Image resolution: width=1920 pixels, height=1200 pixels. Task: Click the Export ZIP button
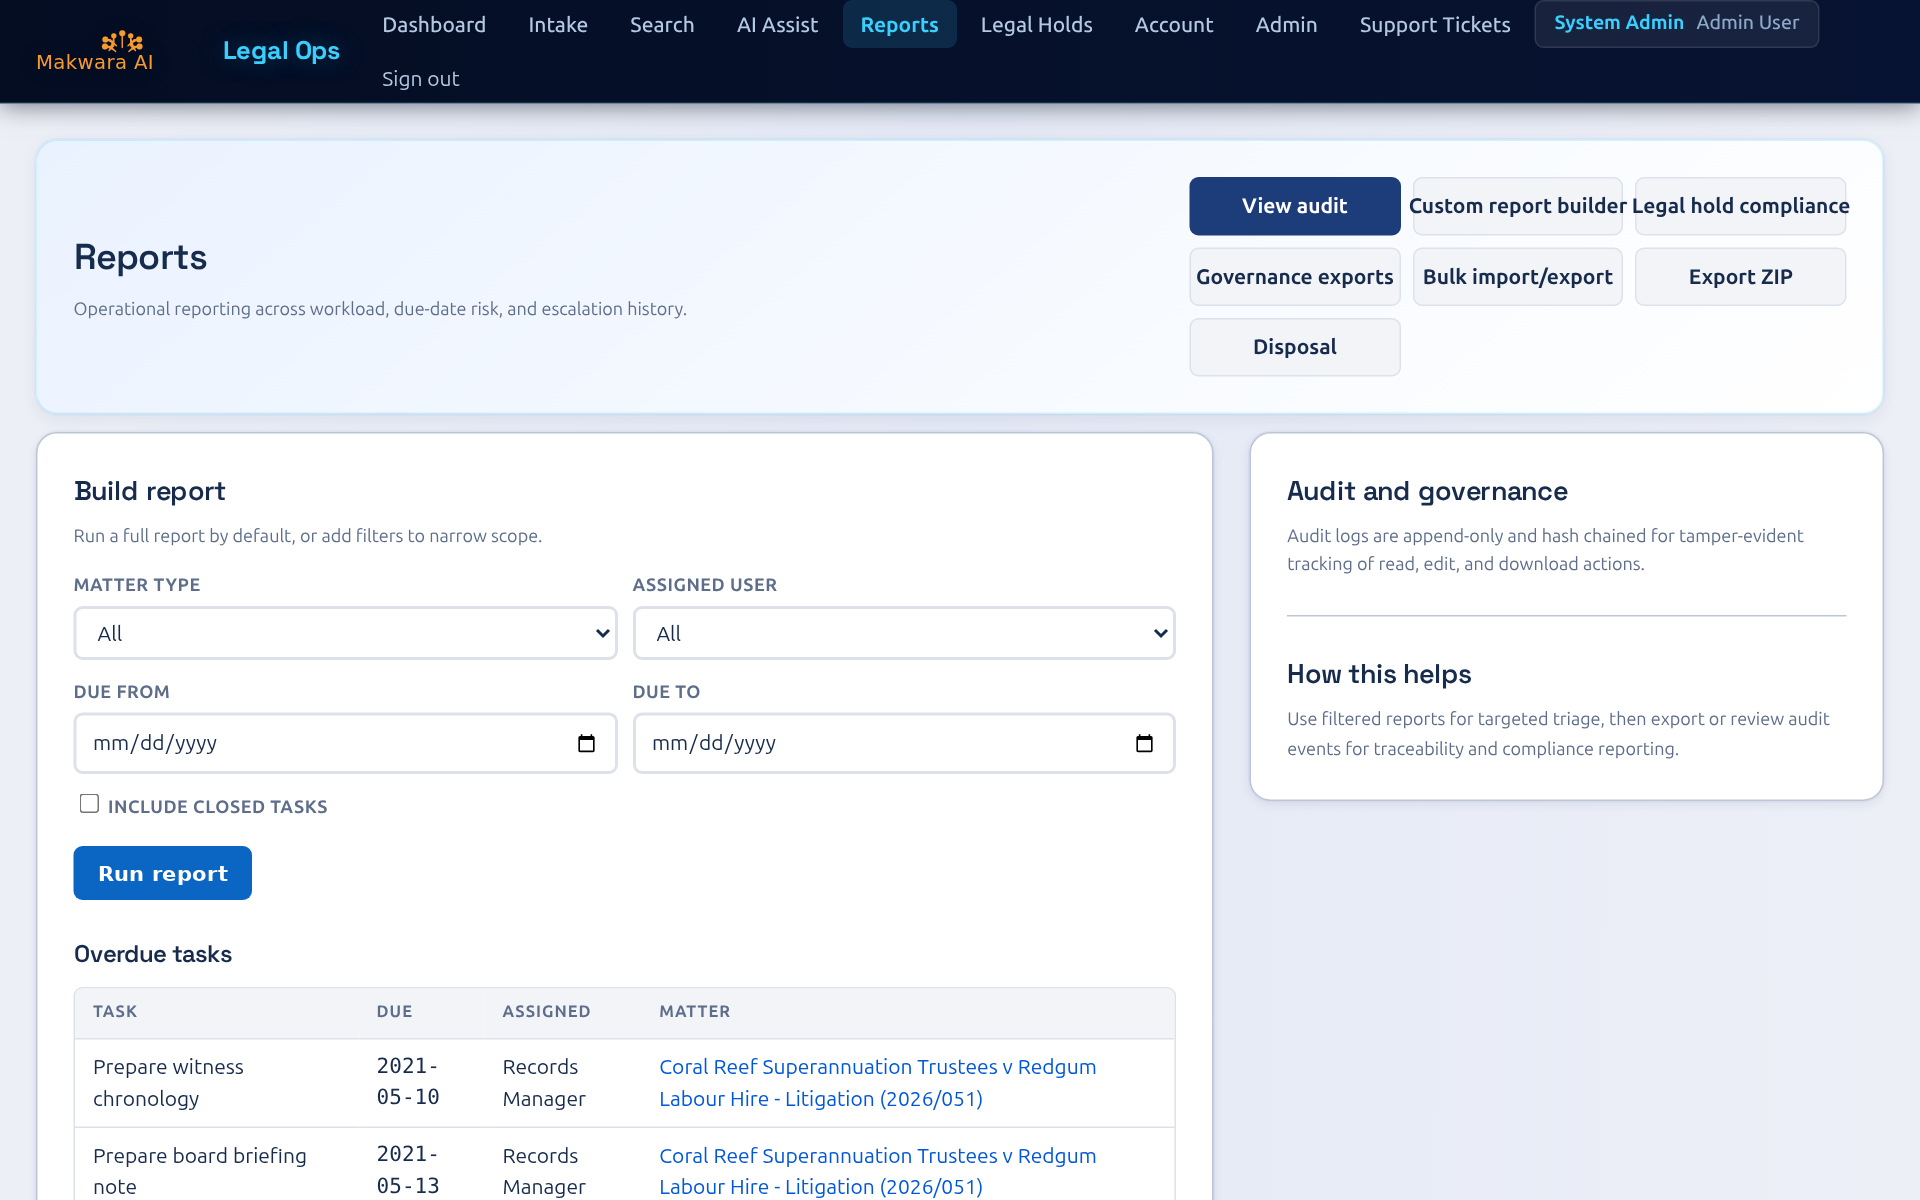(x=1740, y=277)
